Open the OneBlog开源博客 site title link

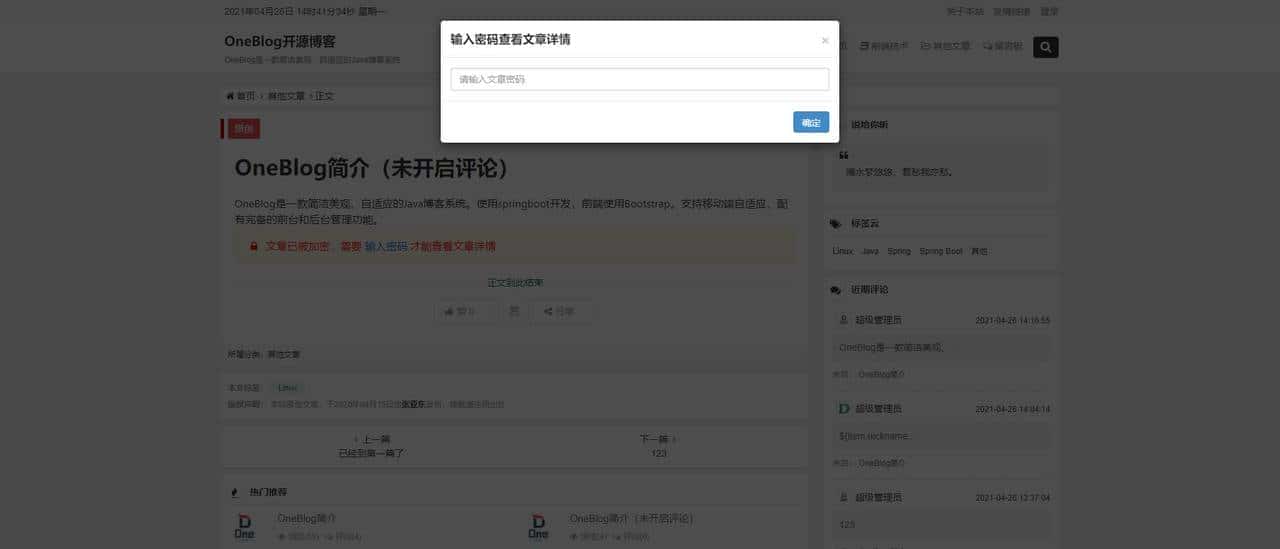(280, 42)
